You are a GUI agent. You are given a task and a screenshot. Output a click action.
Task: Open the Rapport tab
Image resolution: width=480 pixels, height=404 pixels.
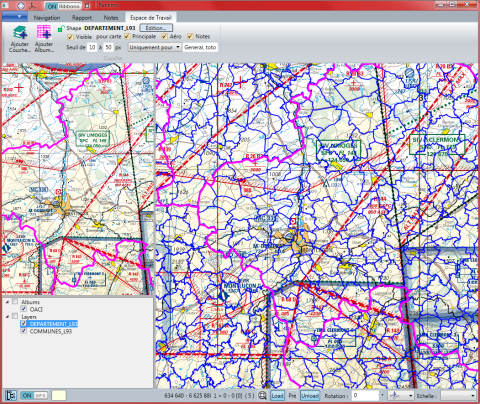coord(82,18)
